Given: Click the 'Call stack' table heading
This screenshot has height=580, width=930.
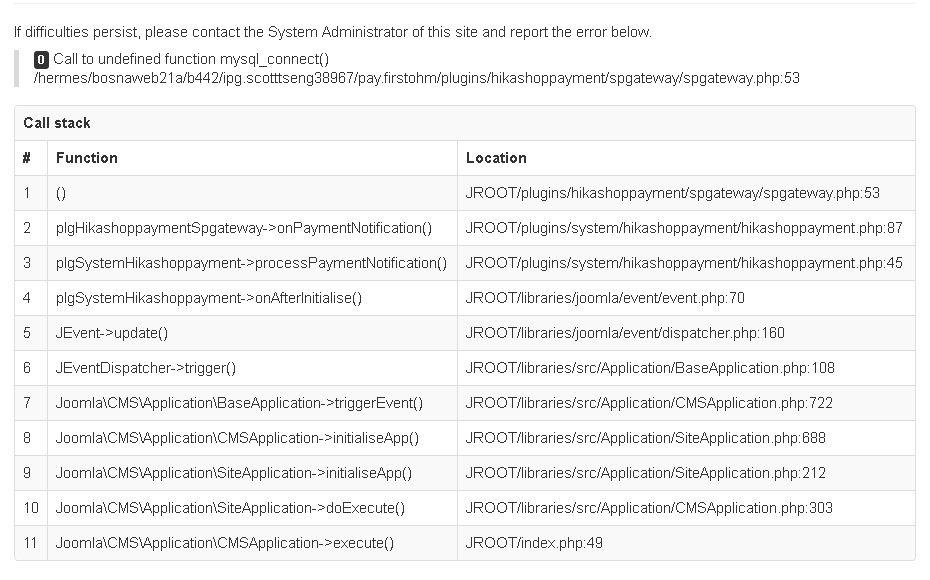Looking at the screenshot, I should [x=57, y=123].
